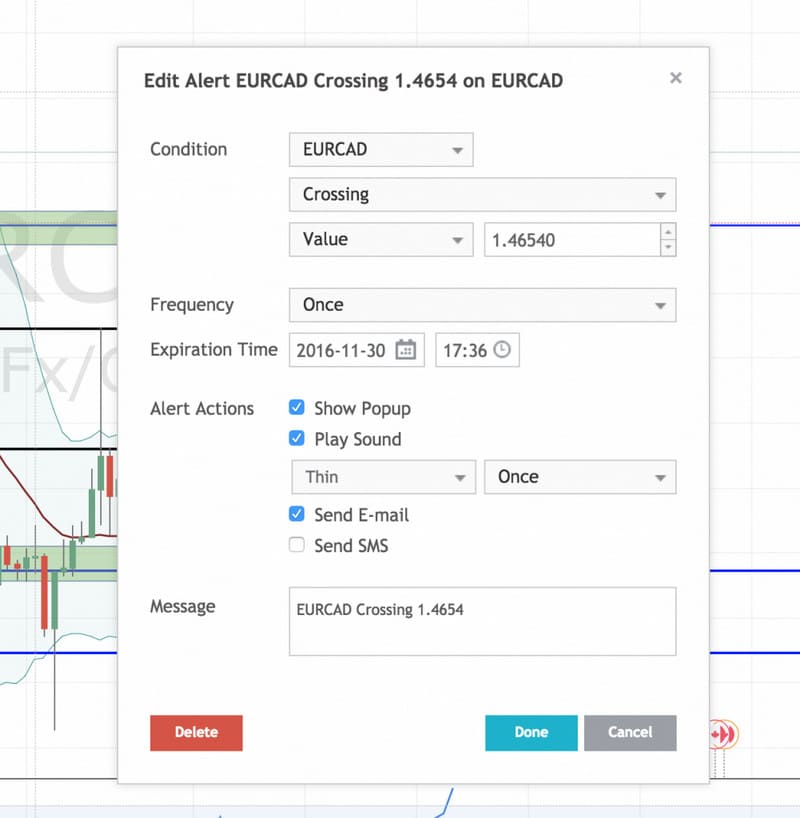The width and height of the screenshot is (800, 818).
Task: Expand the Frequency dropdown set to Once
Action: pos(482,305)
